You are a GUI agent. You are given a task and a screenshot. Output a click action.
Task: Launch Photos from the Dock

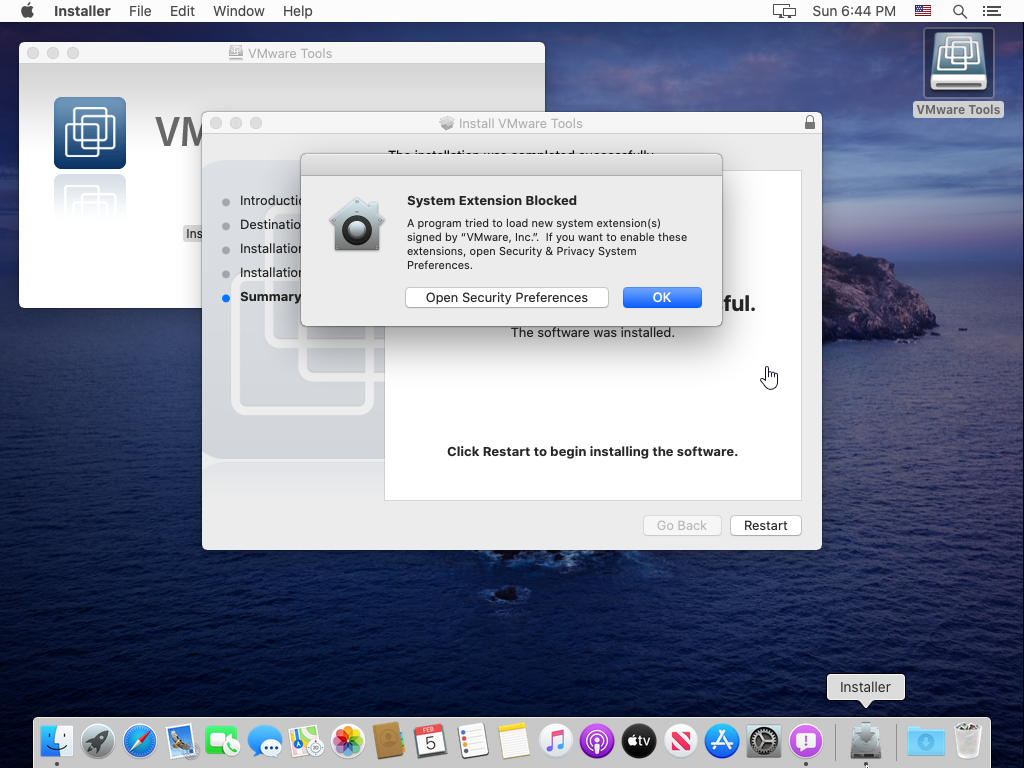click(x=347, y=741)
